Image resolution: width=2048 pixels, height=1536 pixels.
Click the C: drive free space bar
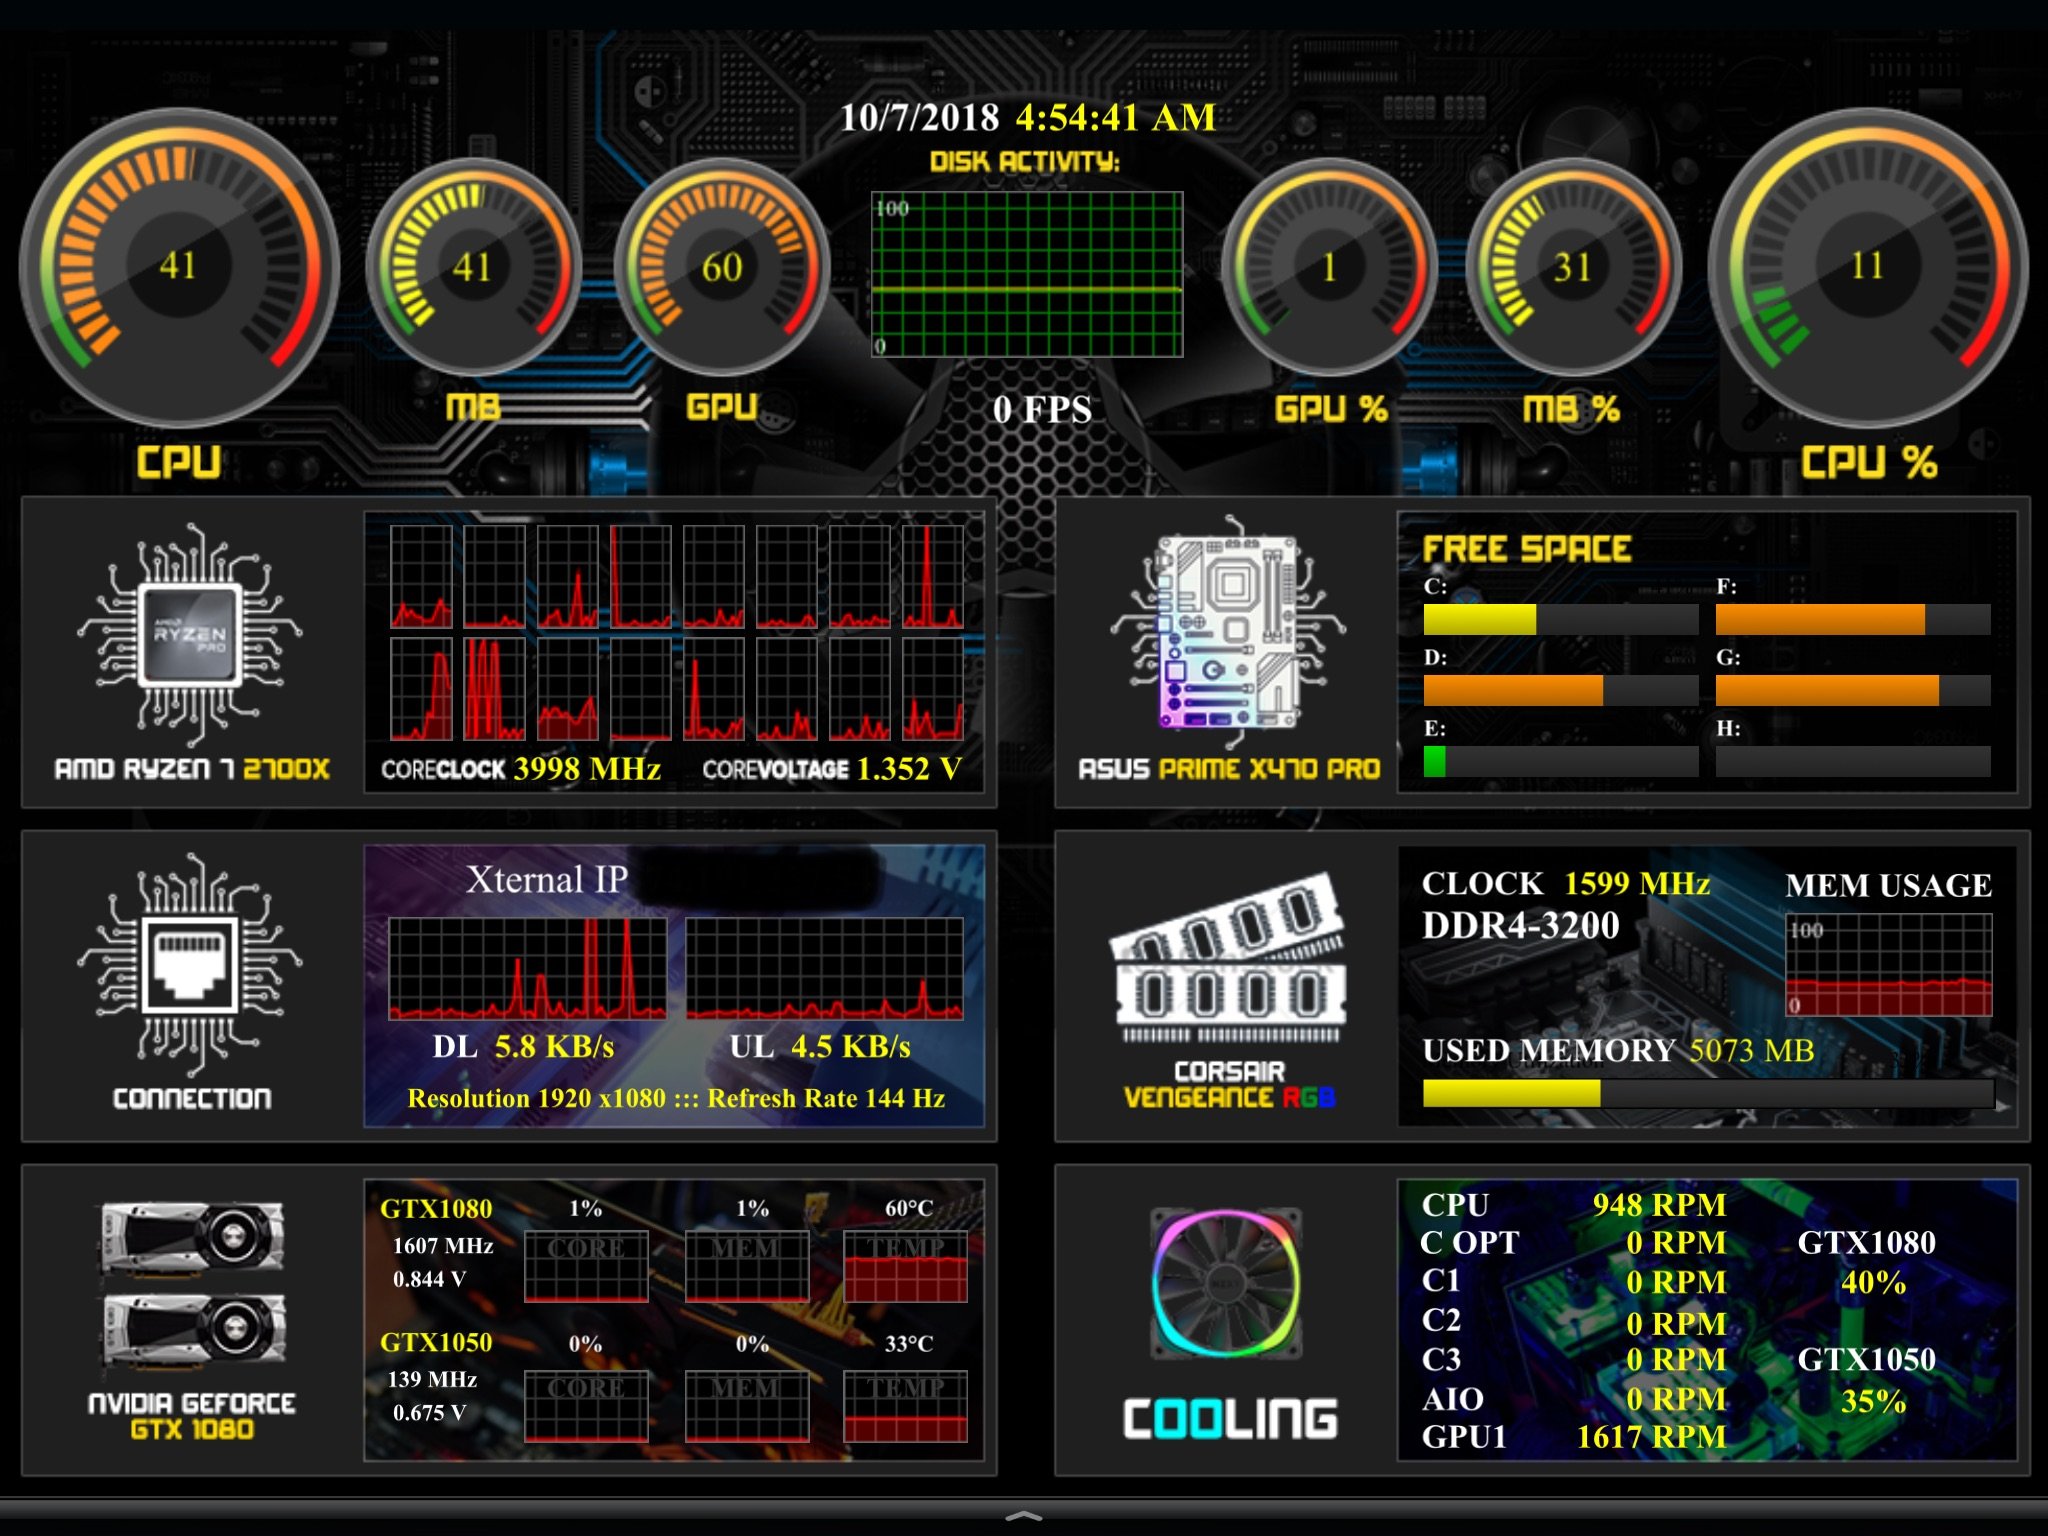[1560, 619]
